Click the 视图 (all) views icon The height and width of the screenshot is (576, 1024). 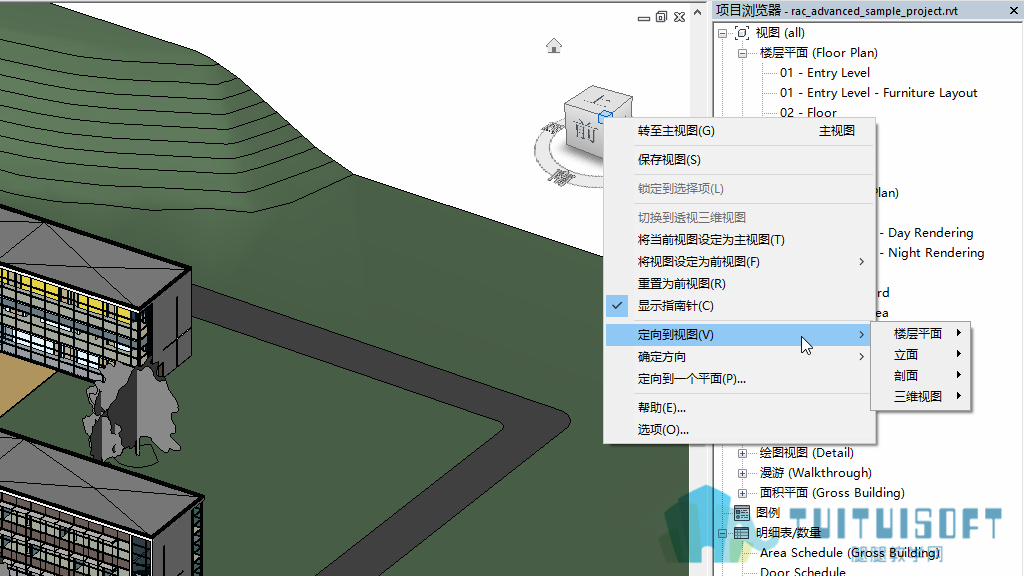pyautogui.click(x=742, y=33)
